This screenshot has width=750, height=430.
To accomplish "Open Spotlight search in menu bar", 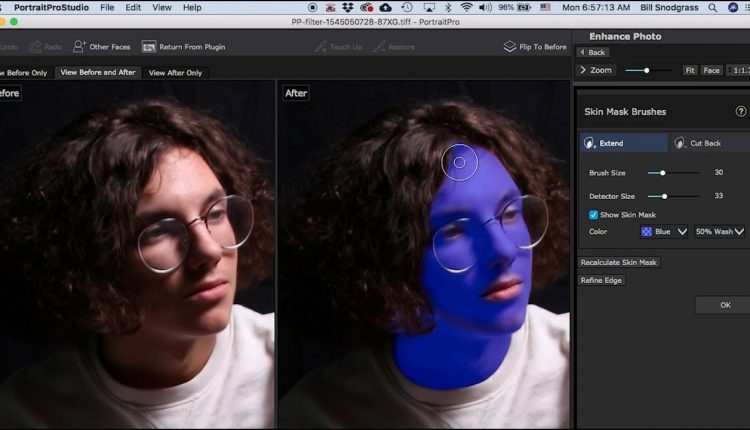I will click(713, 8).
